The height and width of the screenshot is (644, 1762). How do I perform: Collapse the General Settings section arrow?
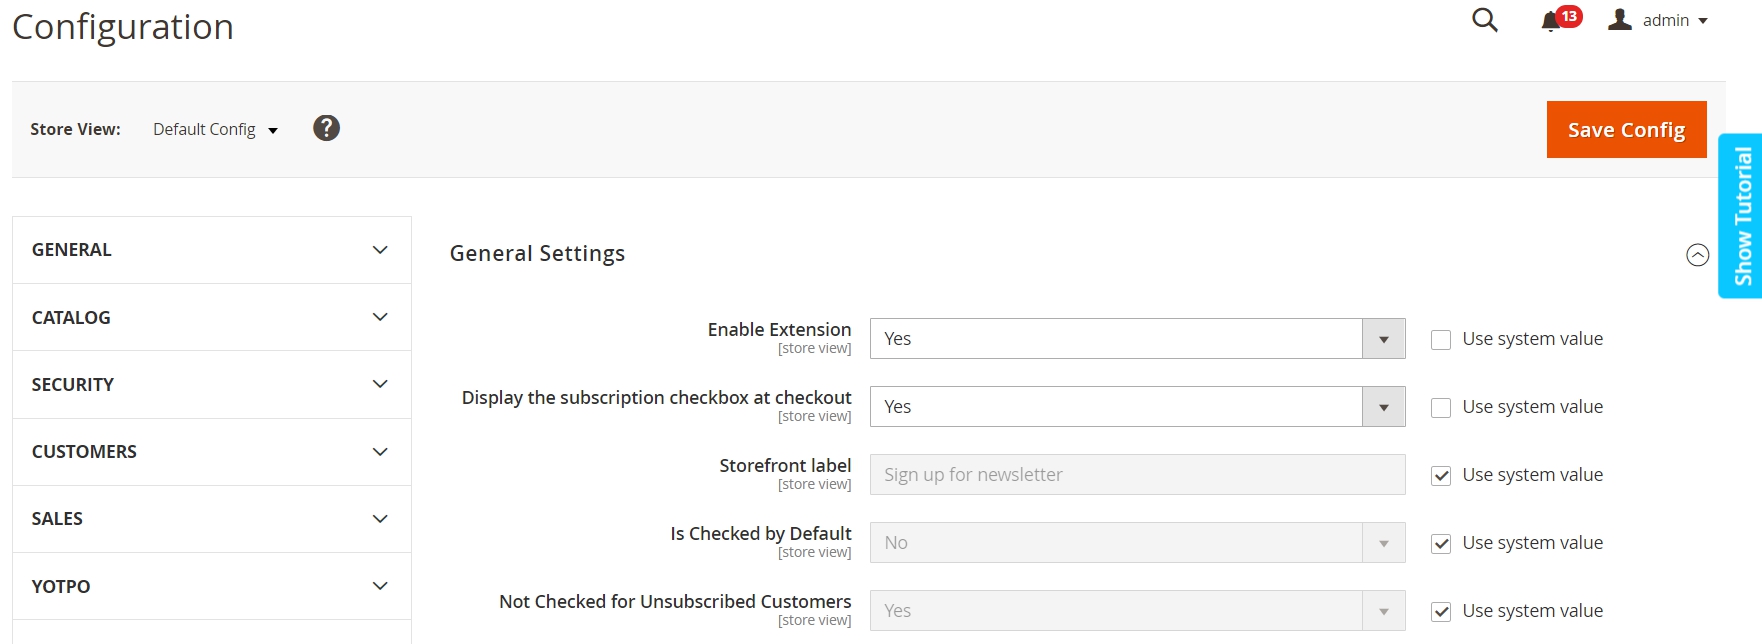coord(1697,255)
